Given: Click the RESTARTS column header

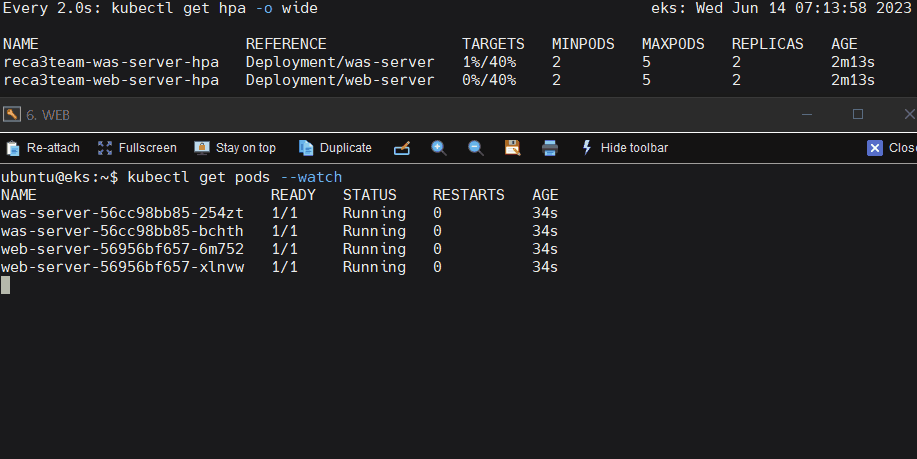Looking at the screenshot, I should [468, 195].
